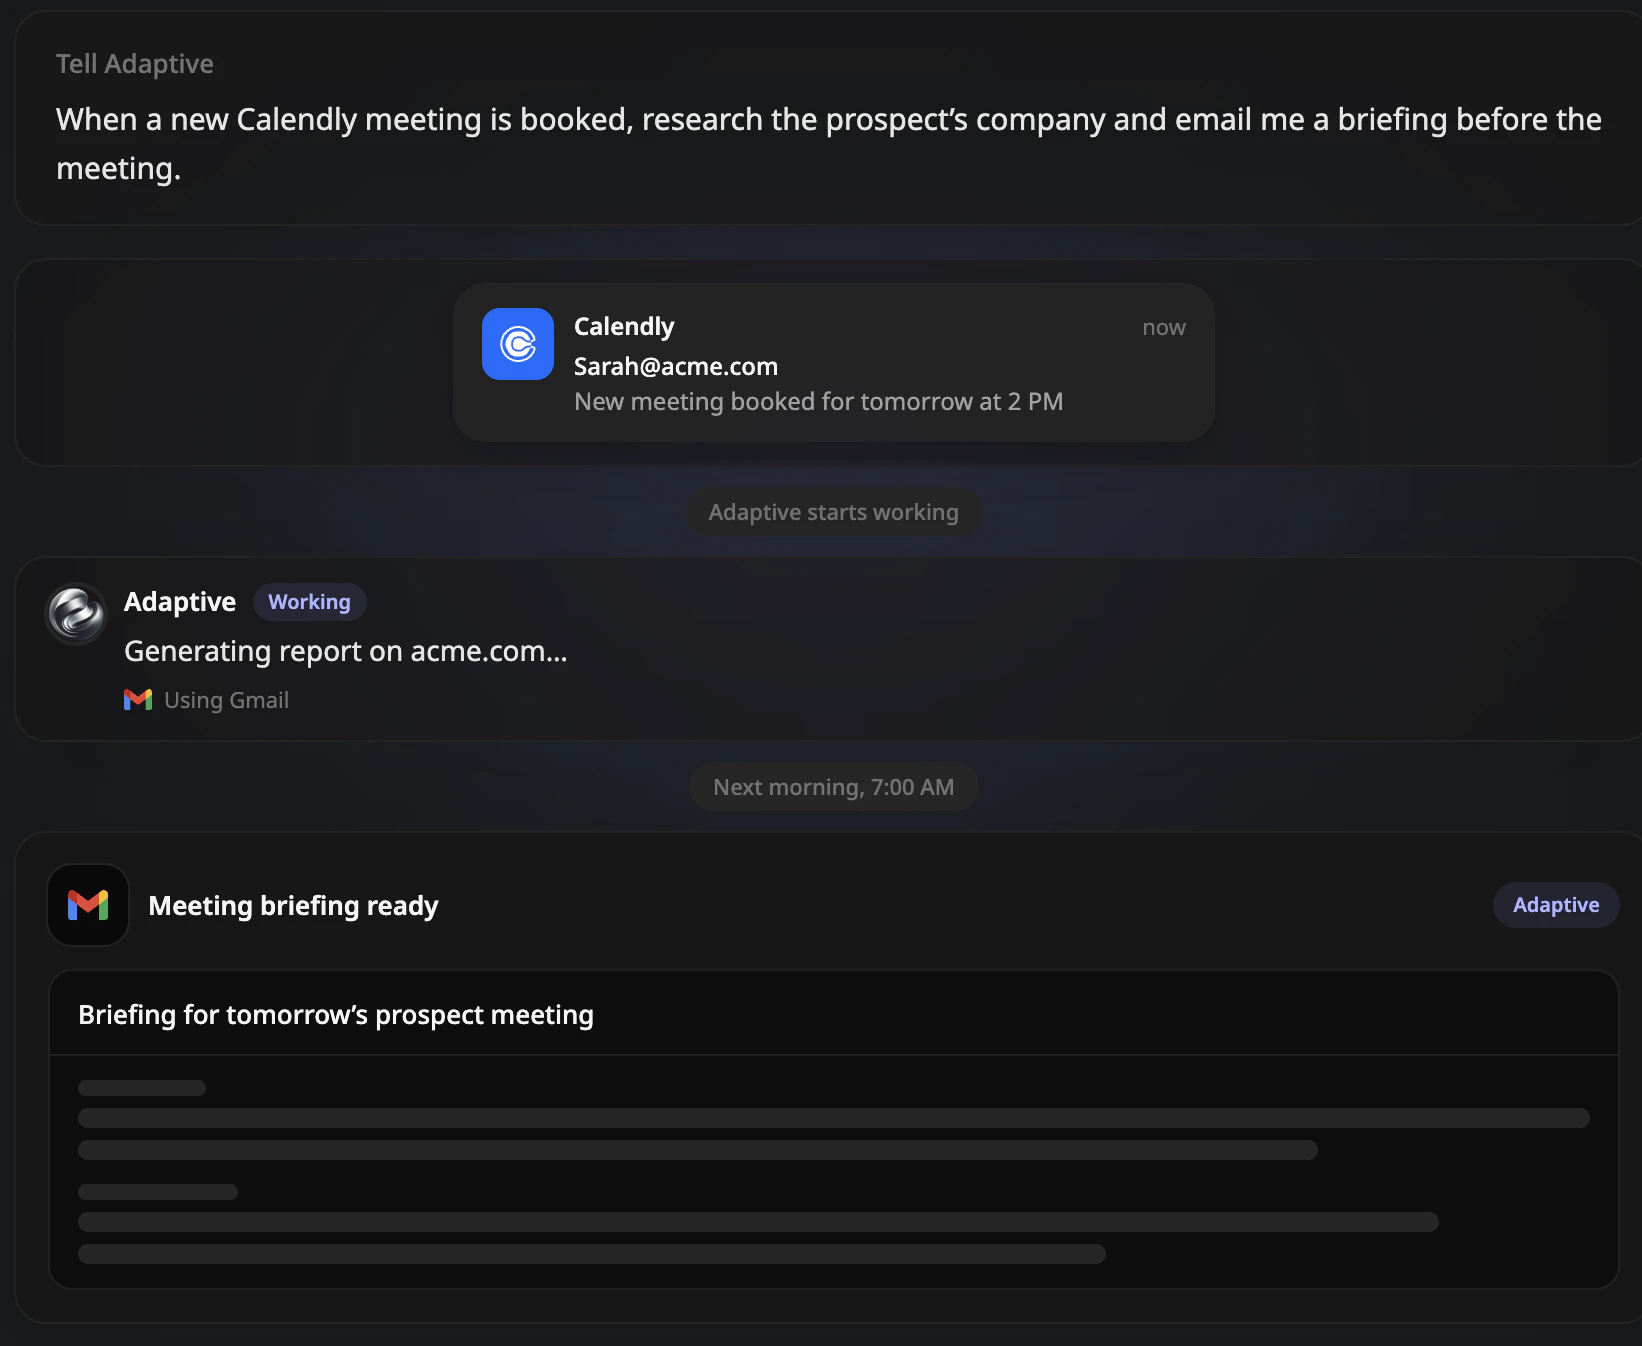Select the Next morning, 7:00 AM pill
Screen dimensions: 1642x1346
[x=833, y=787]
